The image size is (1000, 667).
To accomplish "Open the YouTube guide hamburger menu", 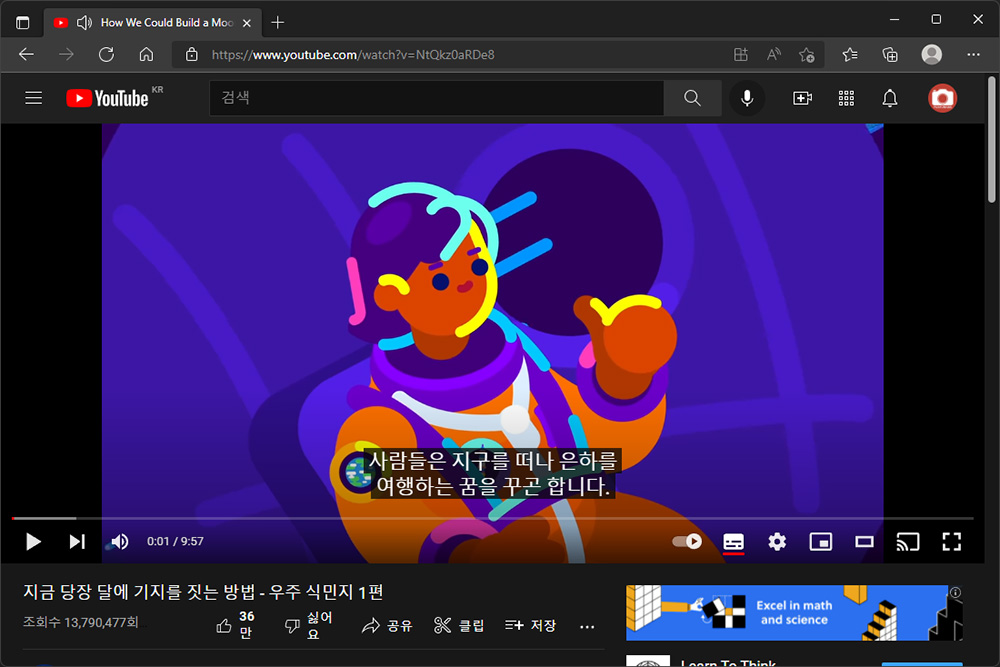I will point(34,98).
